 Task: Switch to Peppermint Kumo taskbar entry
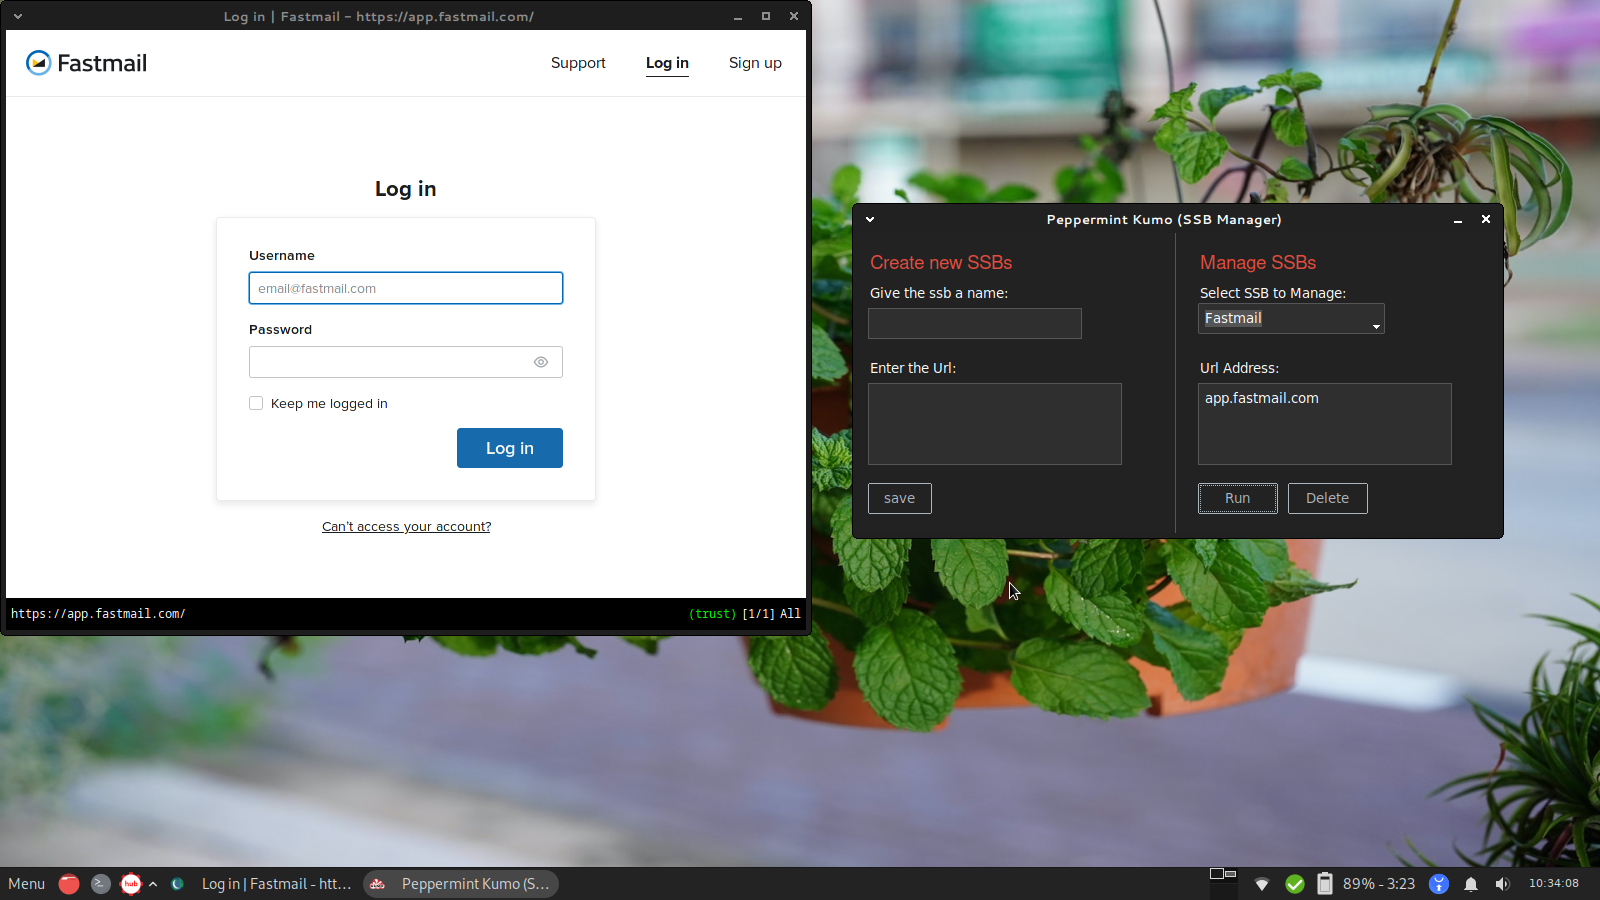pyautogui.click(x=461, y=884)
